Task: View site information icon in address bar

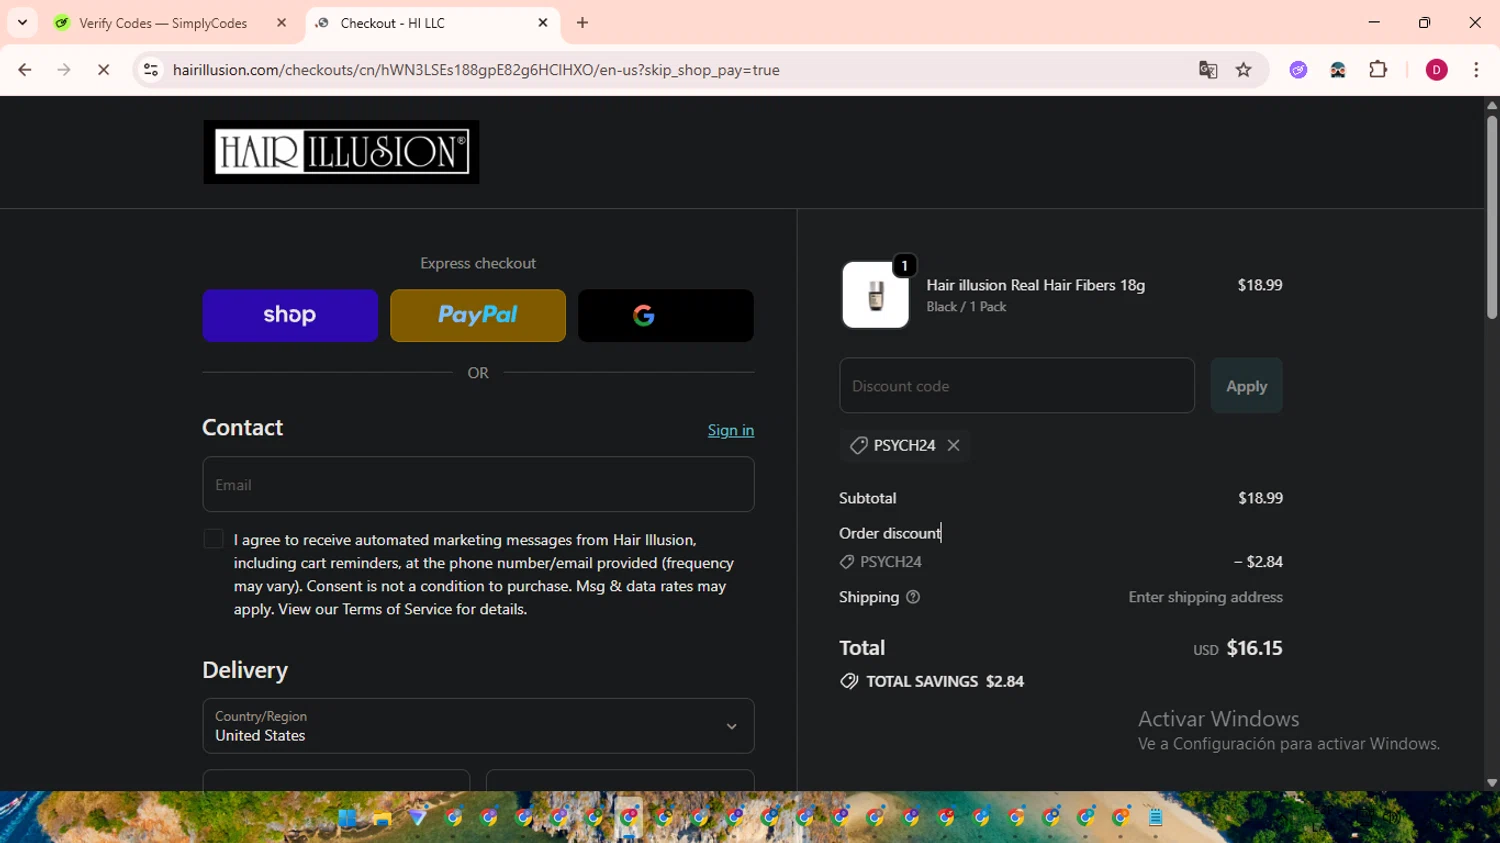Action: (x=151, y=70)
